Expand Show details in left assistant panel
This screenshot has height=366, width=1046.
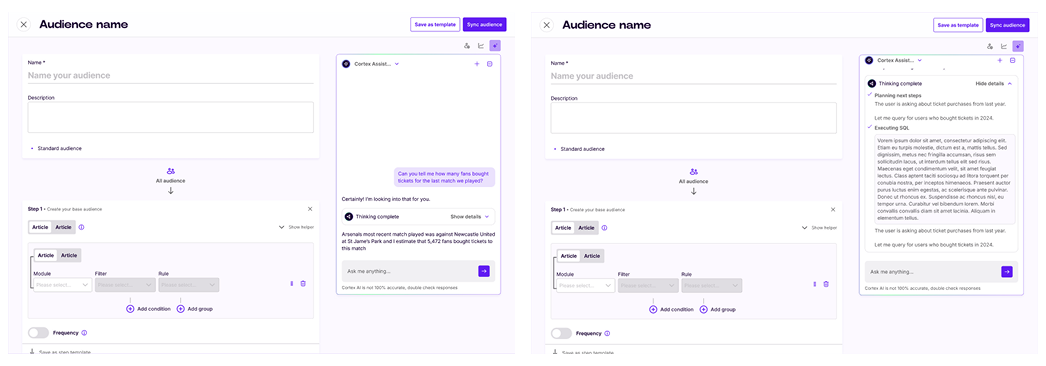click(x=470, y=217)
